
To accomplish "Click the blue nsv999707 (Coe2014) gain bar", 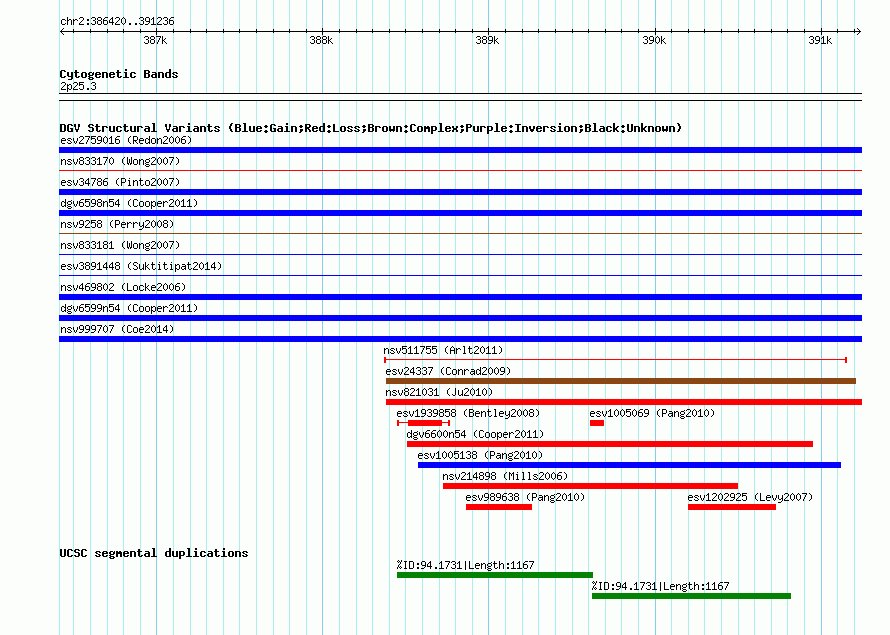I will pyautogui.click(x=460, y=339).
